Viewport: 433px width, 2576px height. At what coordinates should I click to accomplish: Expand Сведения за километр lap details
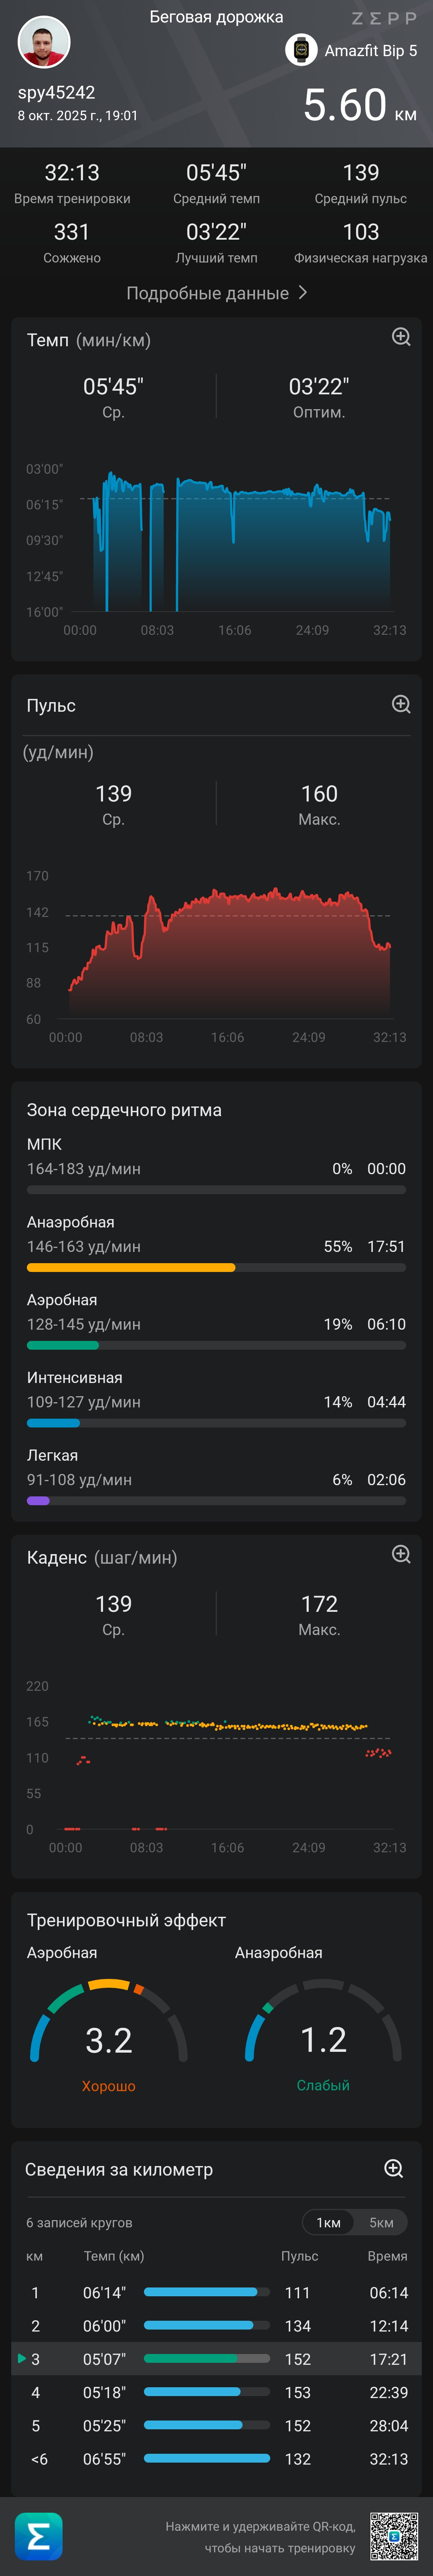click(394, 2168)
